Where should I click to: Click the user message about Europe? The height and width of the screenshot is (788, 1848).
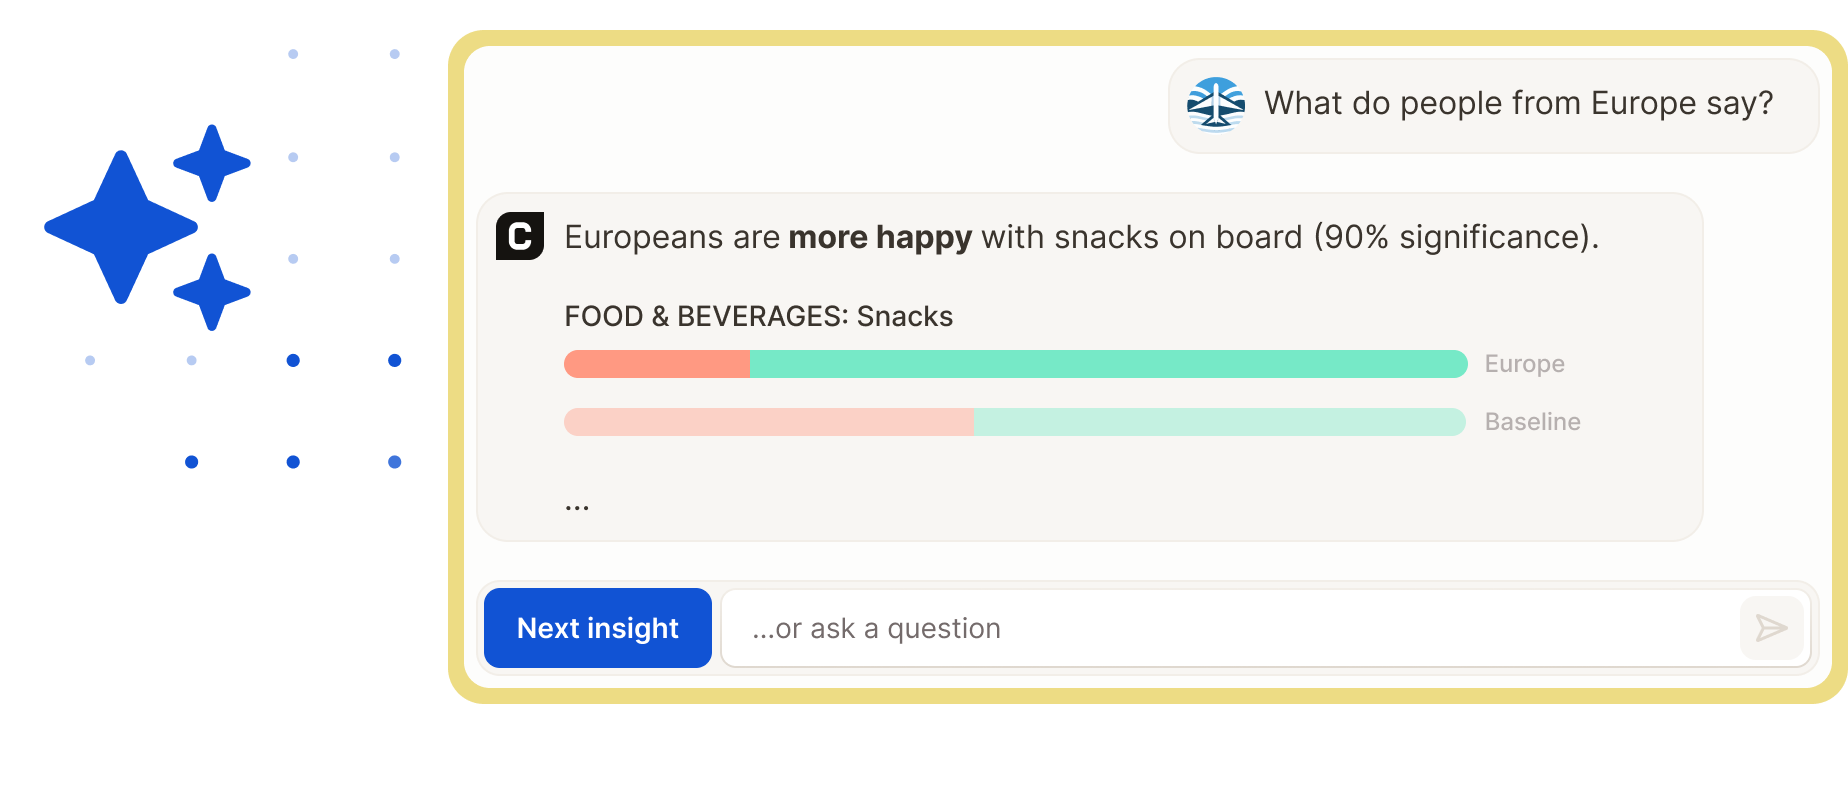click(1493, 105)
